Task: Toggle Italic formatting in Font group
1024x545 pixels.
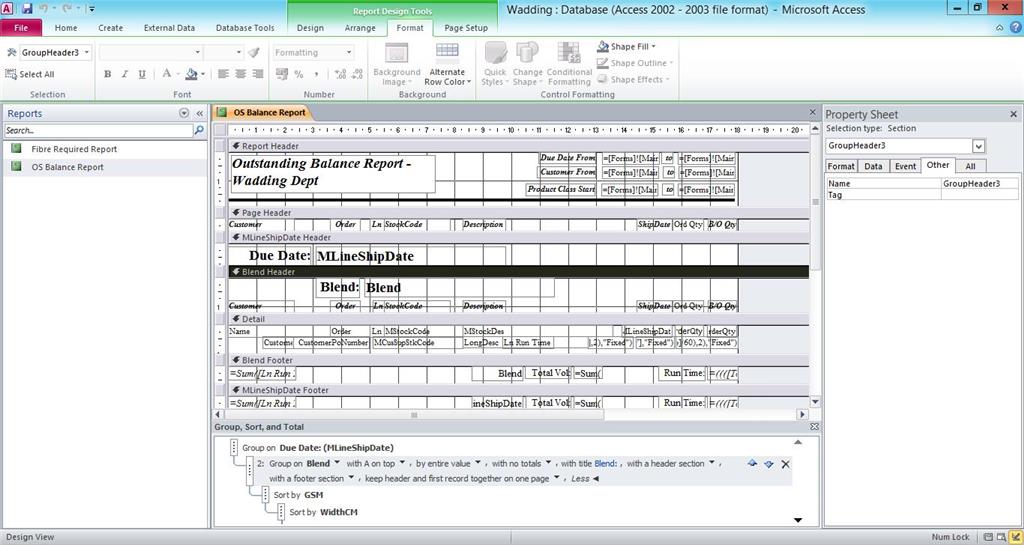Action: (125, 74)
